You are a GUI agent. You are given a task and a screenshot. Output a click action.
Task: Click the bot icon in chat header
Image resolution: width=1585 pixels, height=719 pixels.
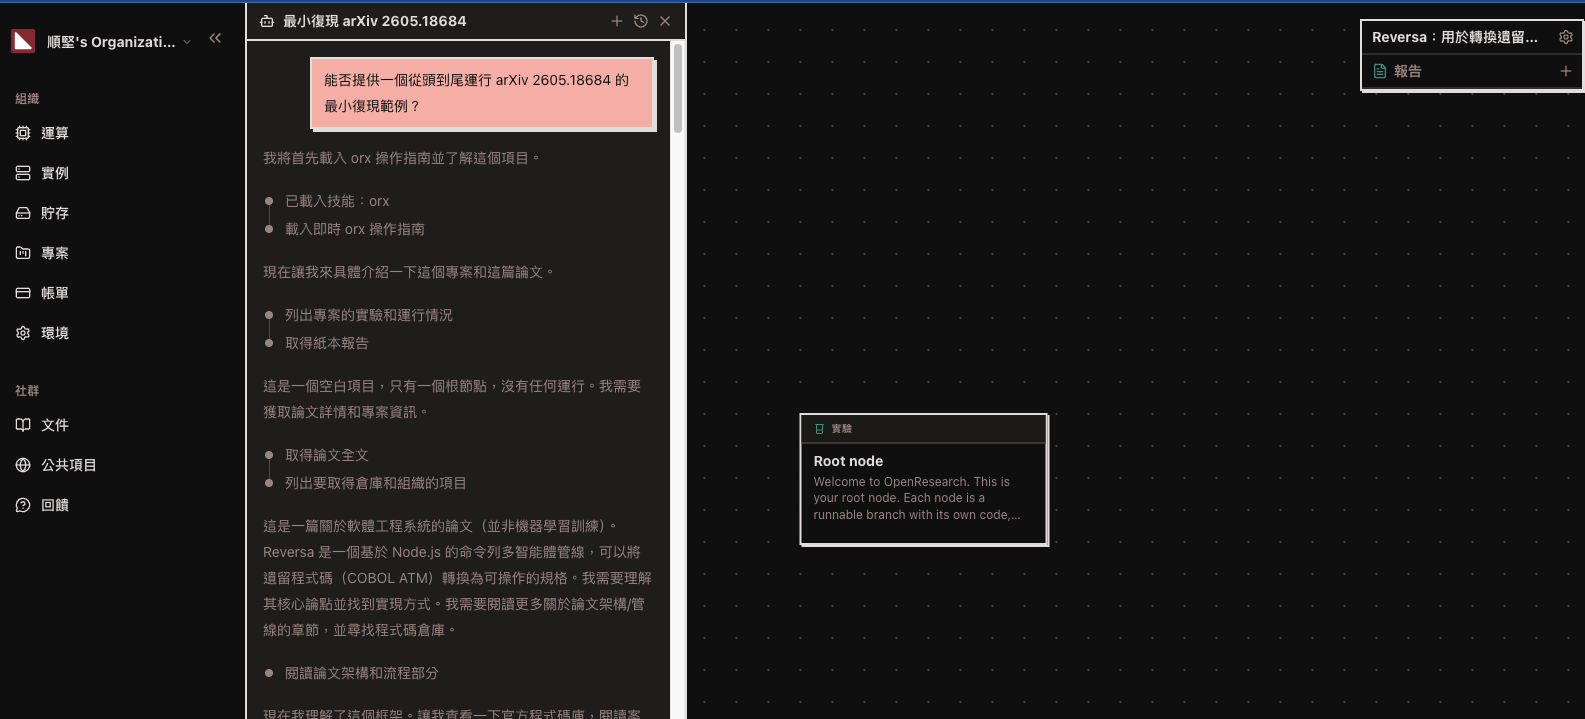(x=267, y=21)
